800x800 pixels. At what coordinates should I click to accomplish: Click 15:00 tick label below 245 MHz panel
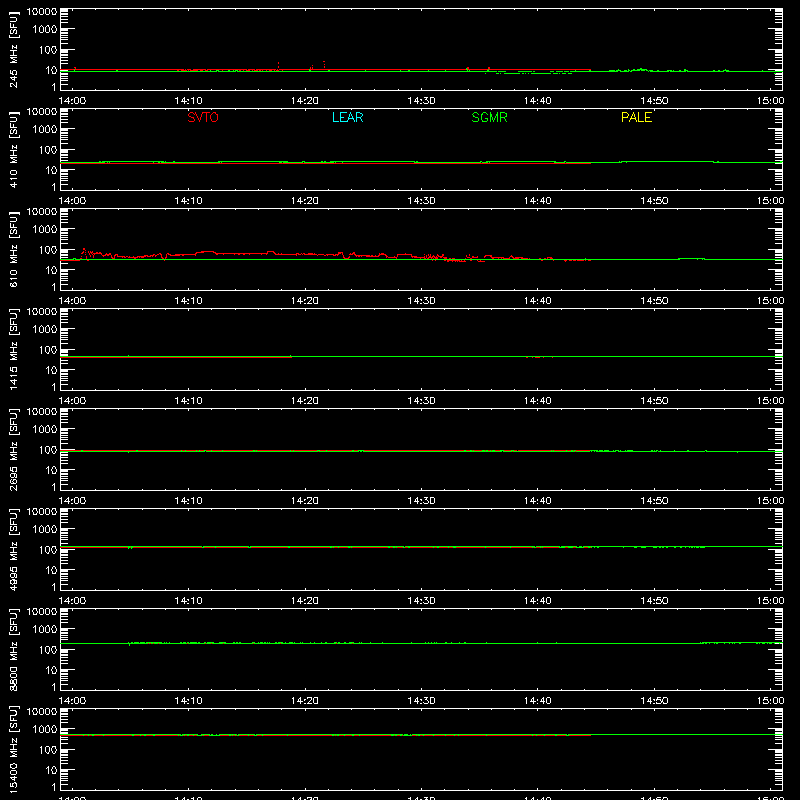click(x=770, y=101)
